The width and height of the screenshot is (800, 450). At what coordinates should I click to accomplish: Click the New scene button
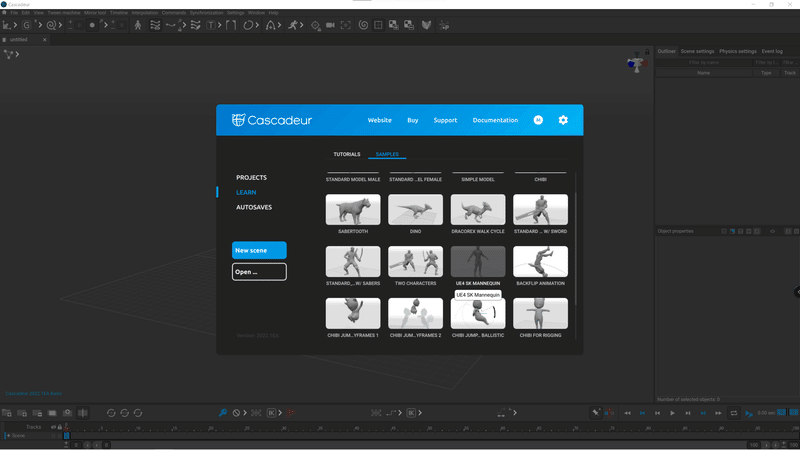click(259, 251)
